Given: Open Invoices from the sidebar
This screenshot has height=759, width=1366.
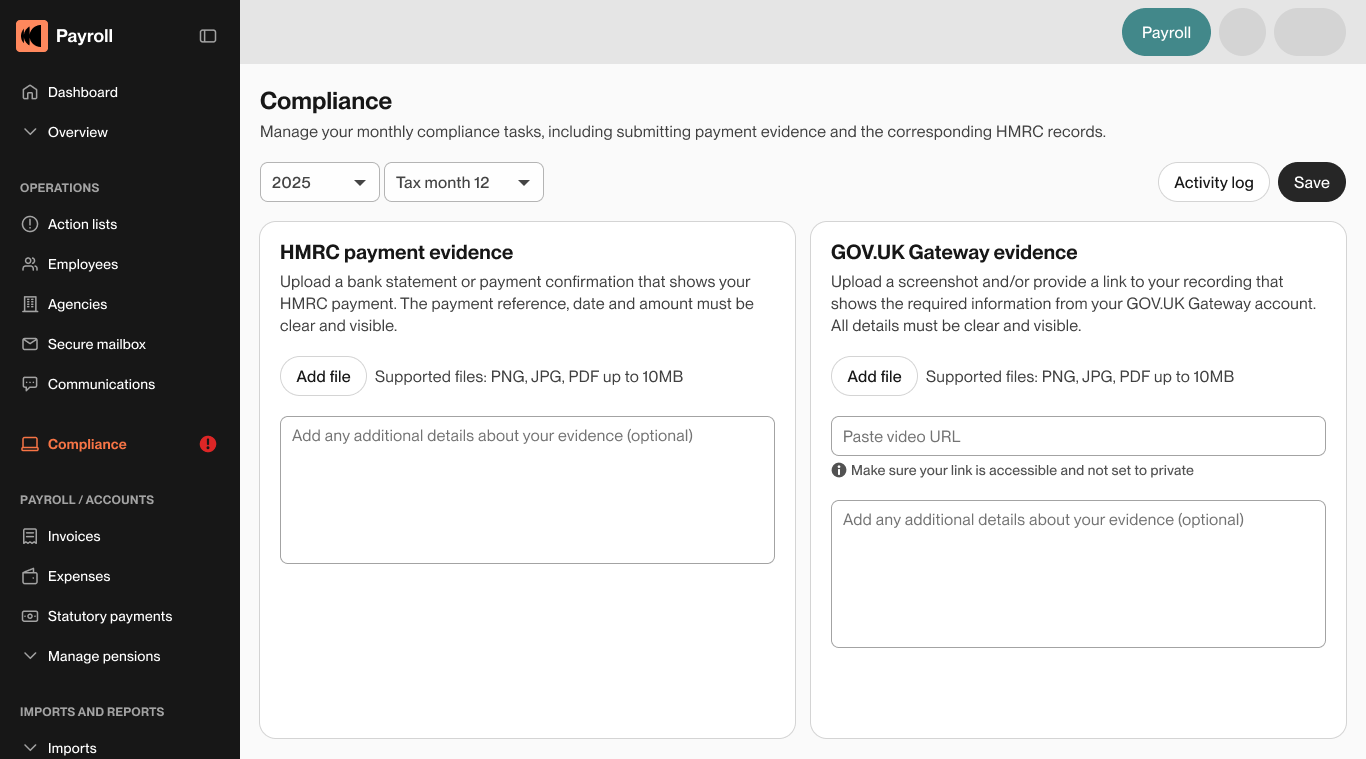Looking at the screenshot, I should pyautogui.click(x=74, y=536).
